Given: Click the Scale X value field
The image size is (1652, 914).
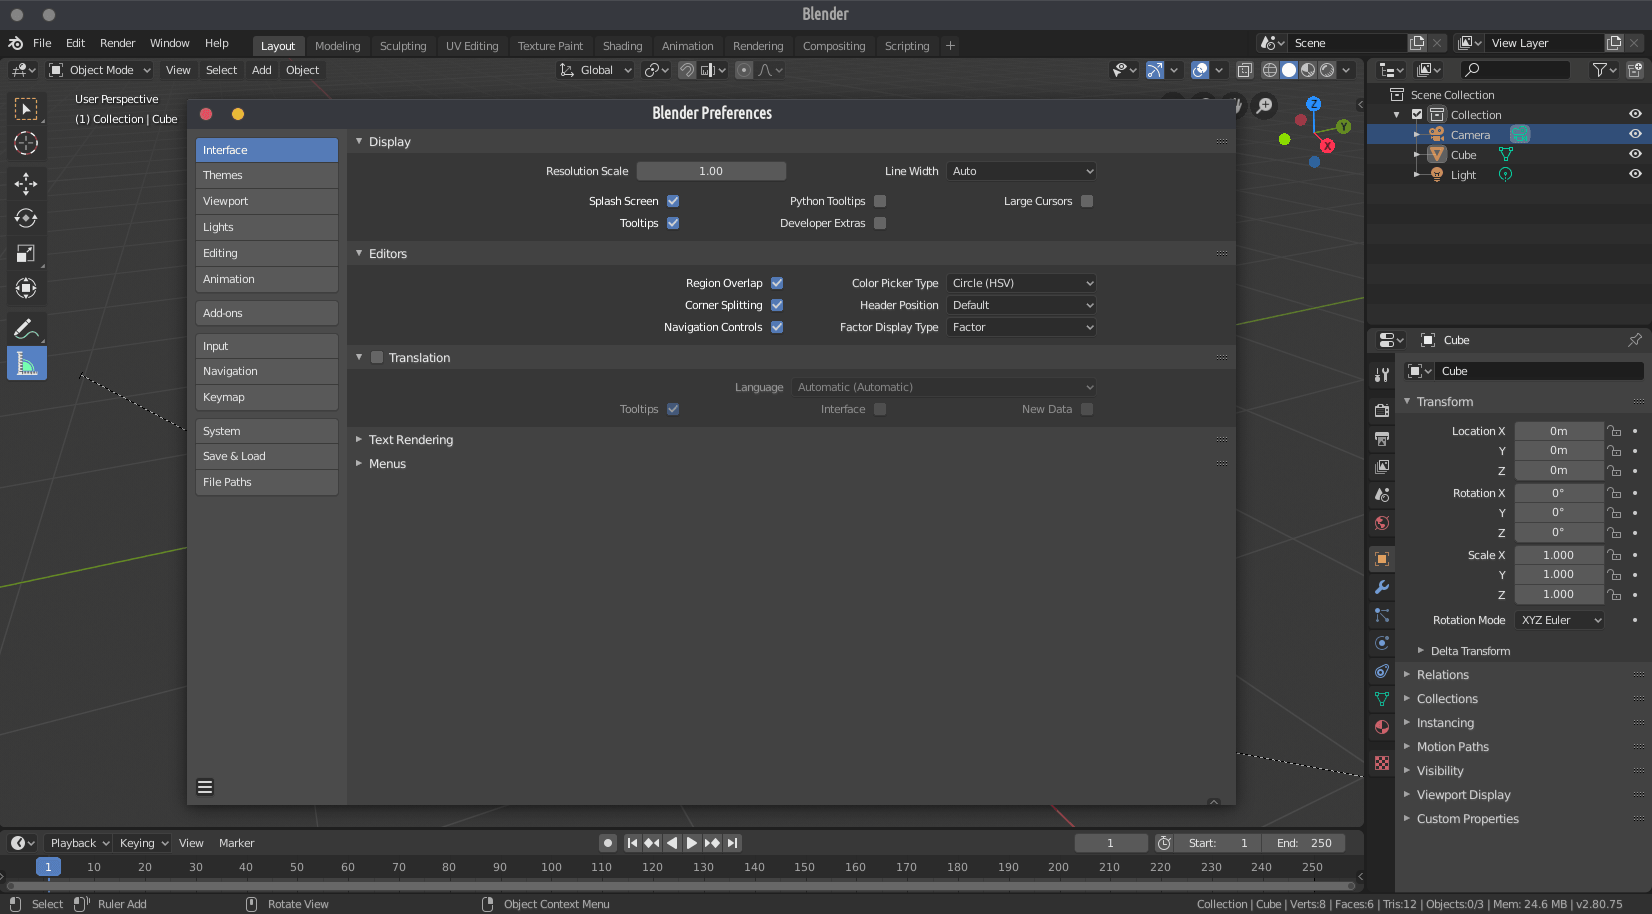Looking at the screenshot, I should click(x=1558, y=555).
